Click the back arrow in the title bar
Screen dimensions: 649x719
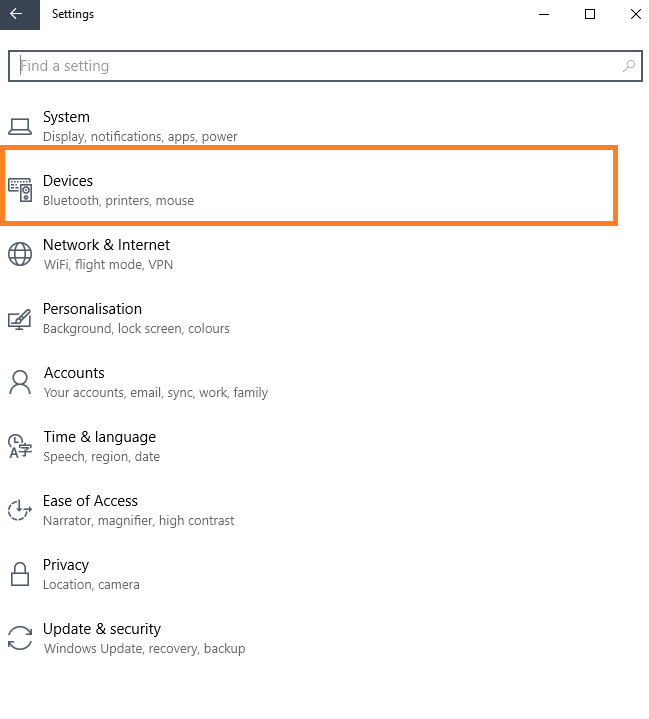point(17,14)
